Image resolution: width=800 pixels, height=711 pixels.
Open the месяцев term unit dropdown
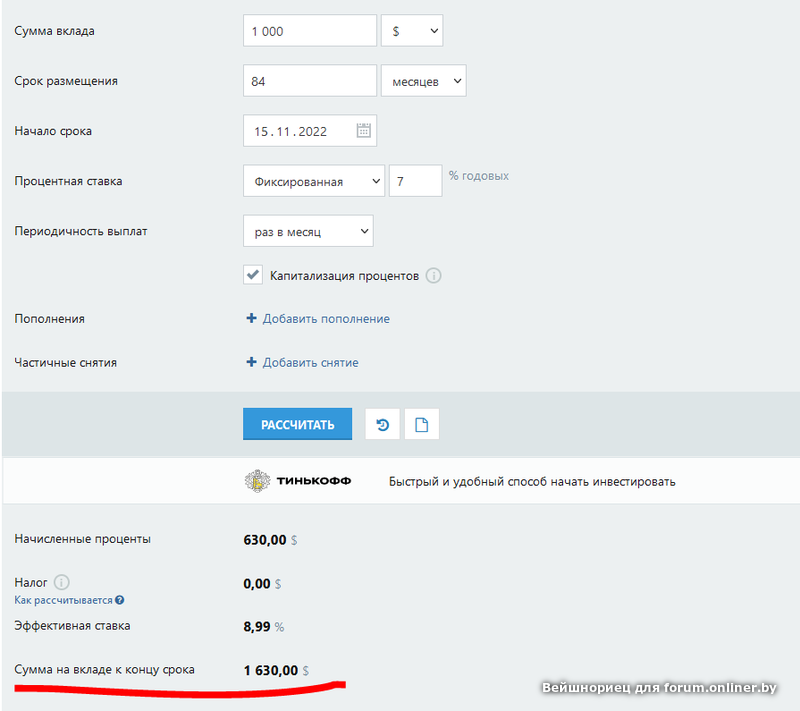pos(423,81)
